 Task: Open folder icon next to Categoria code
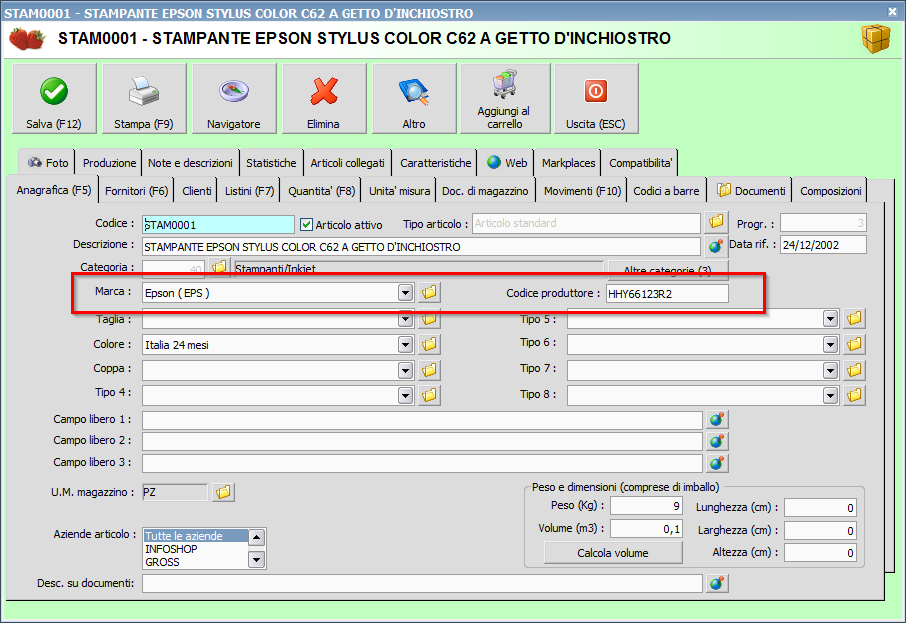[220, 266]
